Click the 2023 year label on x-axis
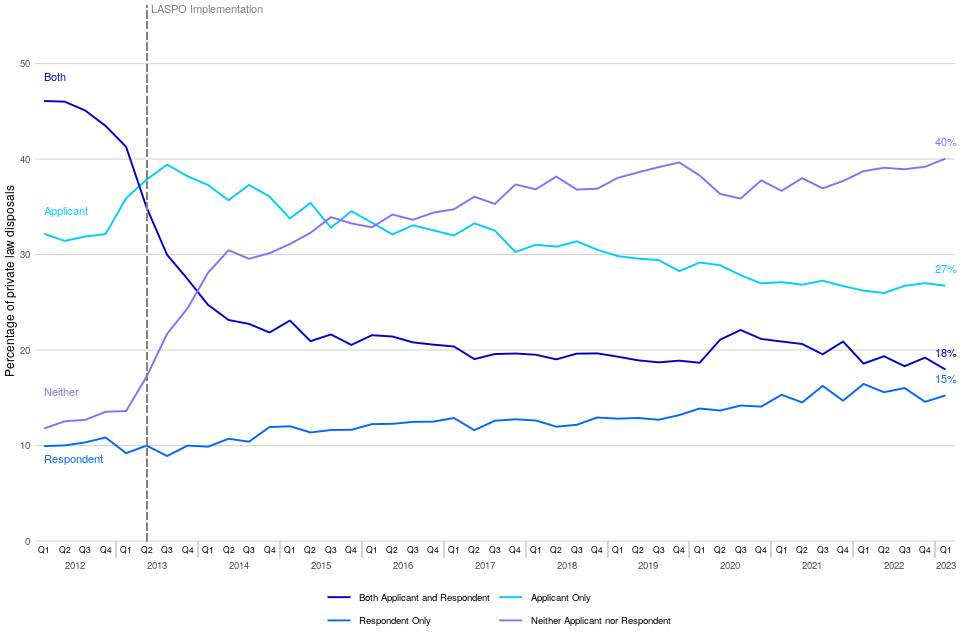This screenshot has width=960, height=640. click(x=945, y=566)
